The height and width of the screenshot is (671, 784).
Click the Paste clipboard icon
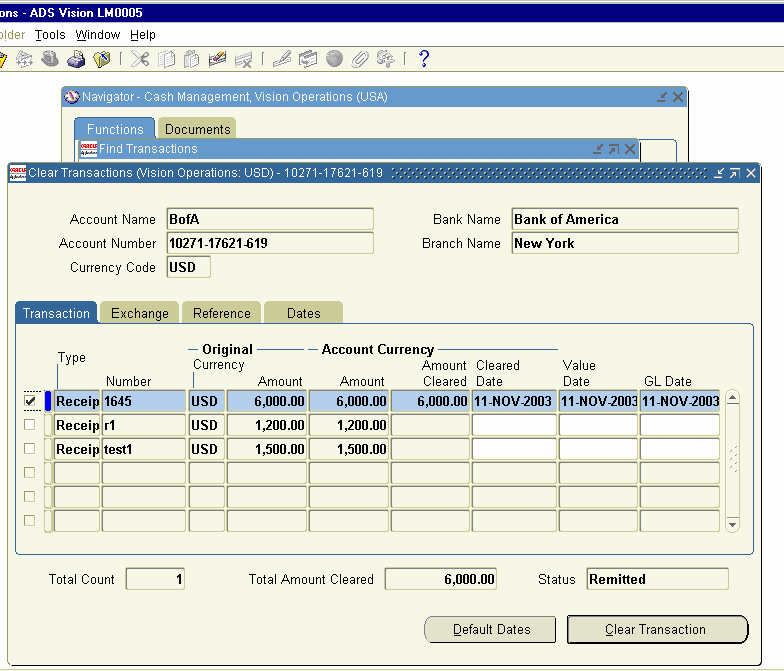(192, 59)
